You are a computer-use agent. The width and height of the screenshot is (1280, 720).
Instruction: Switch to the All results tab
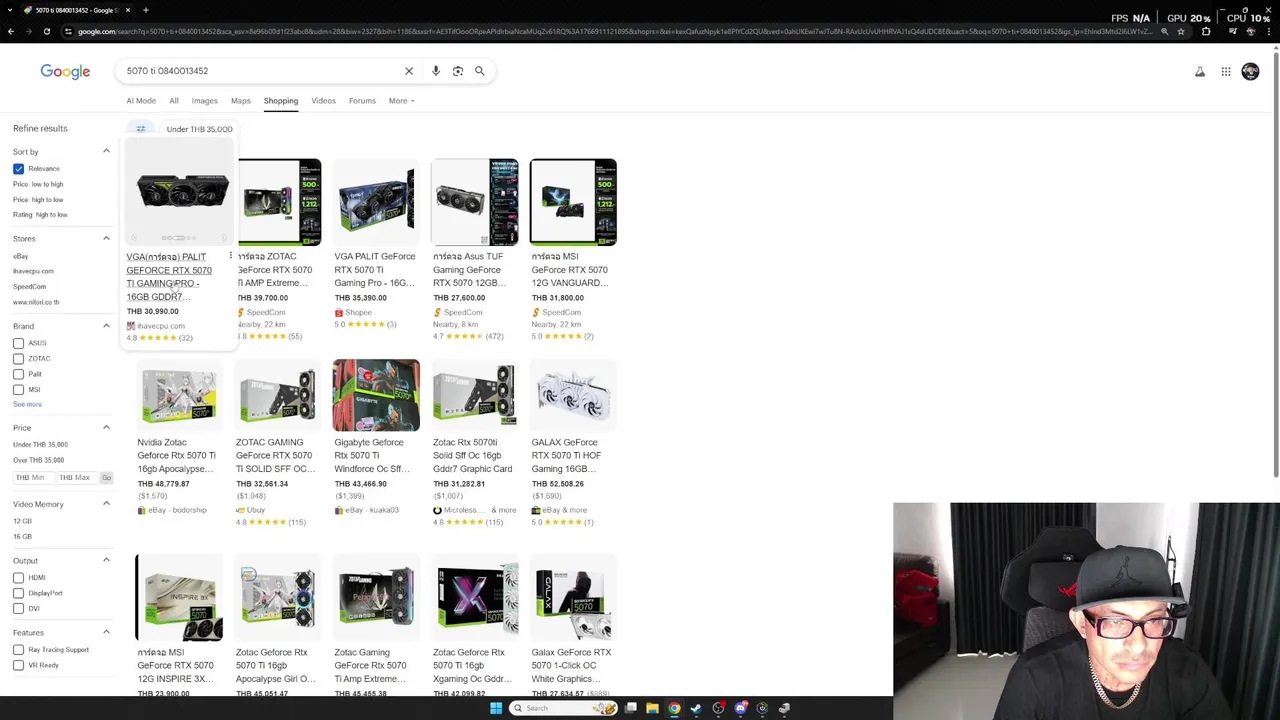(174, 101)
